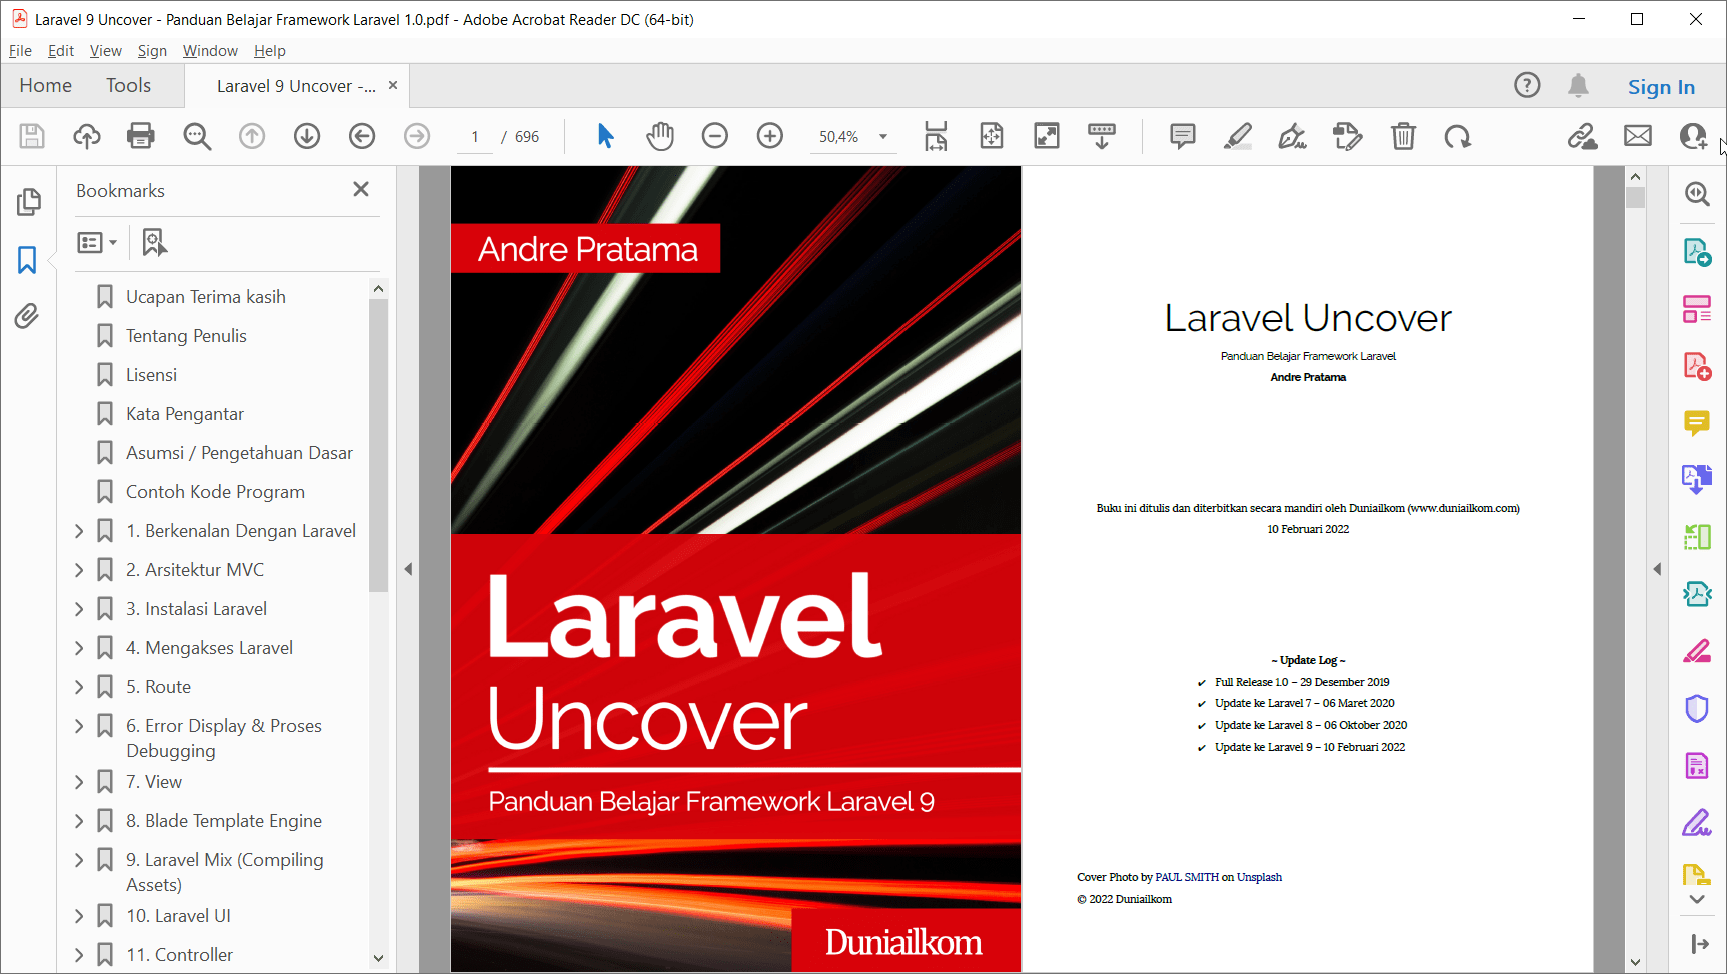Go to the previous page arrow
The height and width of the screenshot is (974, 1727).
point(252,136)
